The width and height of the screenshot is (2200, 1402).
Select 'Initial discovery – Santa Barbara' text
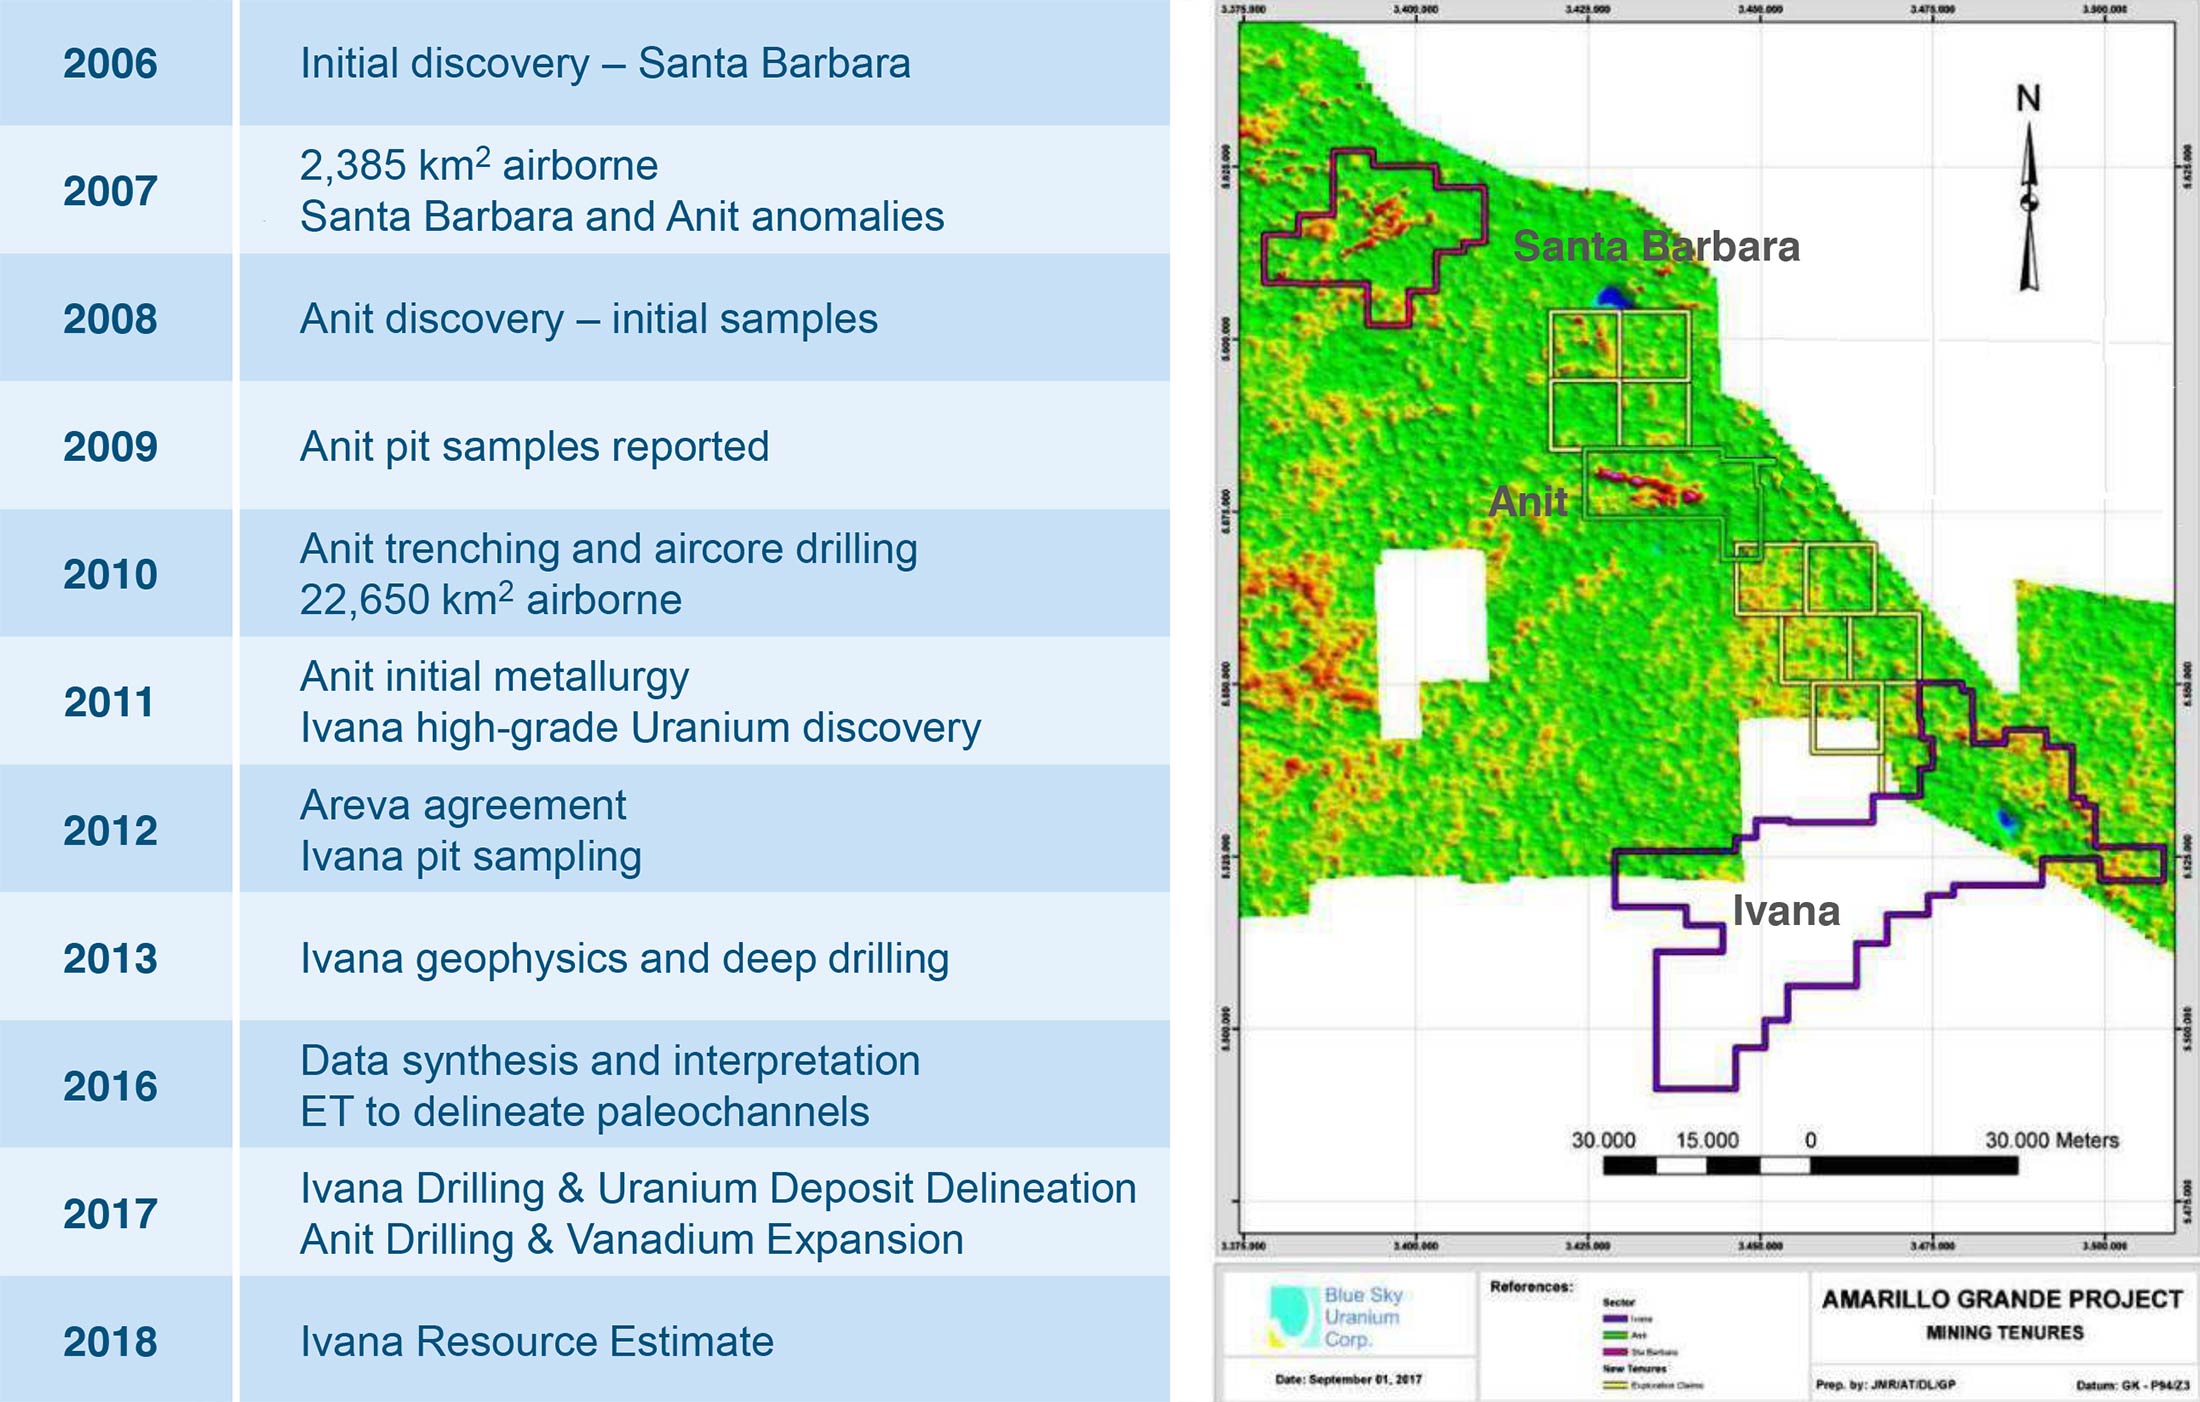pos(605,63)
